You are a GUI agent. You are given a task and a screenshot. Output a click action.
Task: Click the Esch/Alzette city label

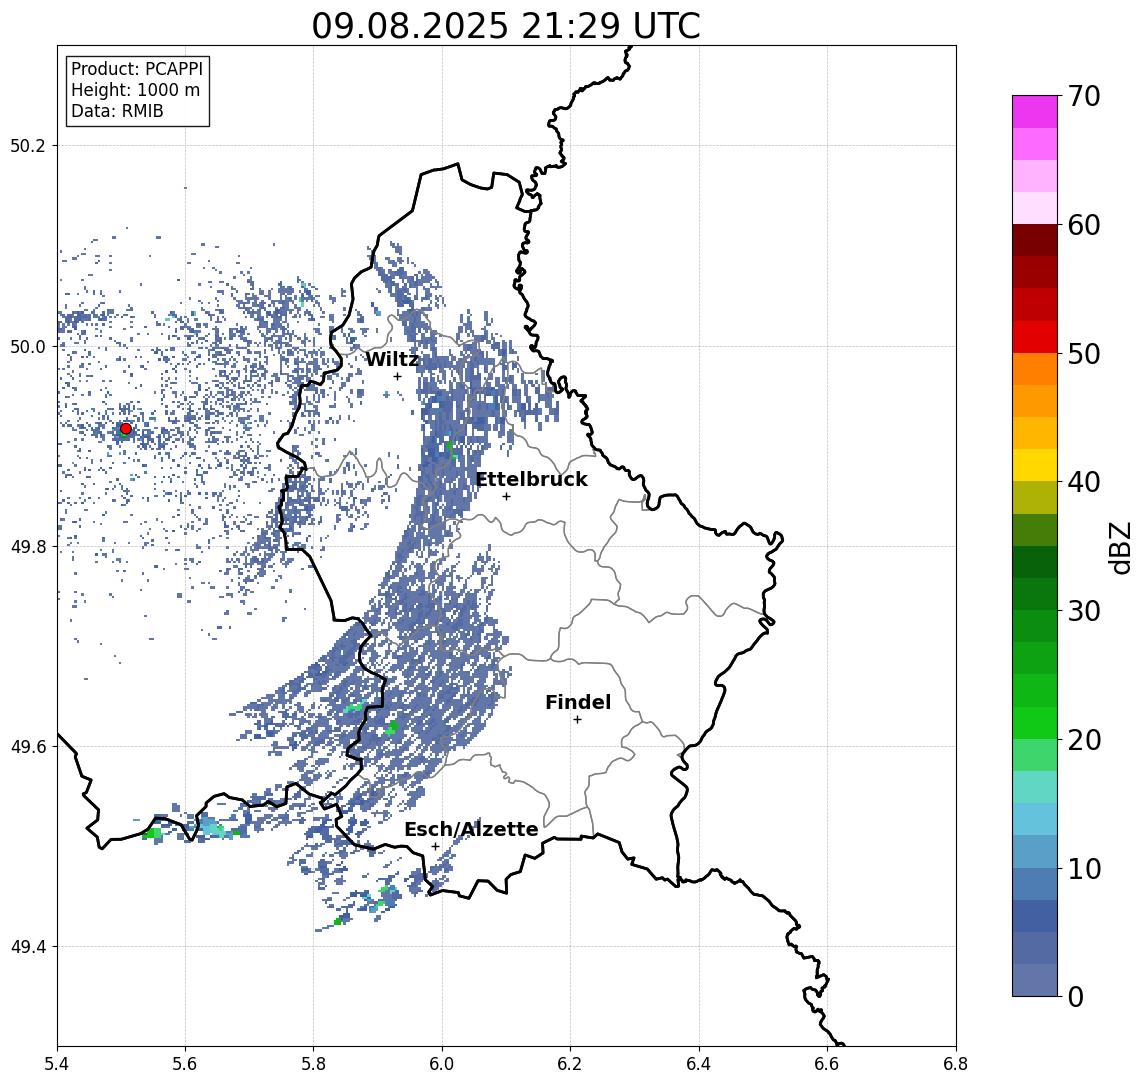471,829
